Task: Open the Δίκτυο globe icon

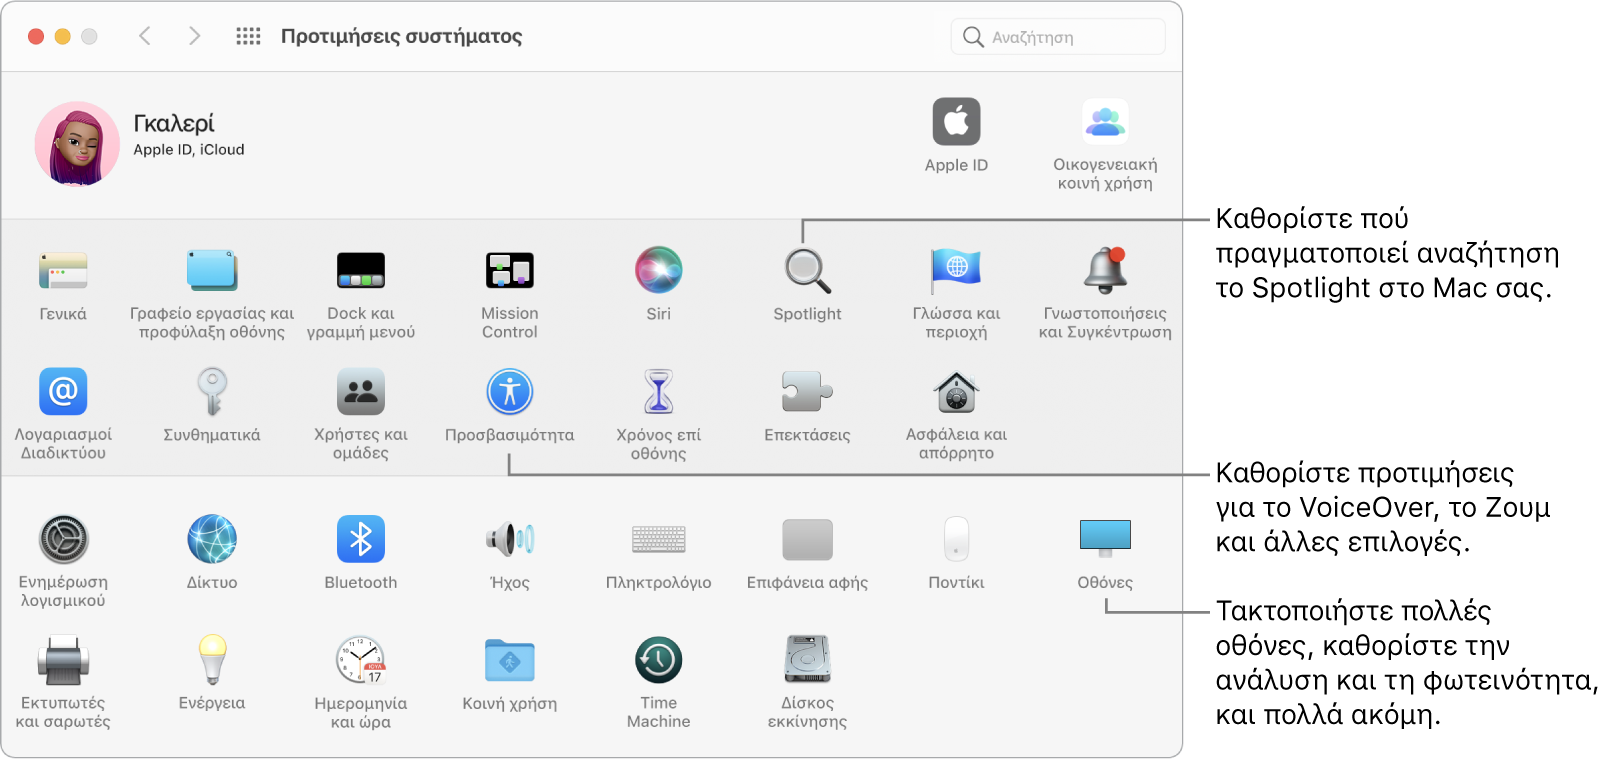Action: coord(212,540)
